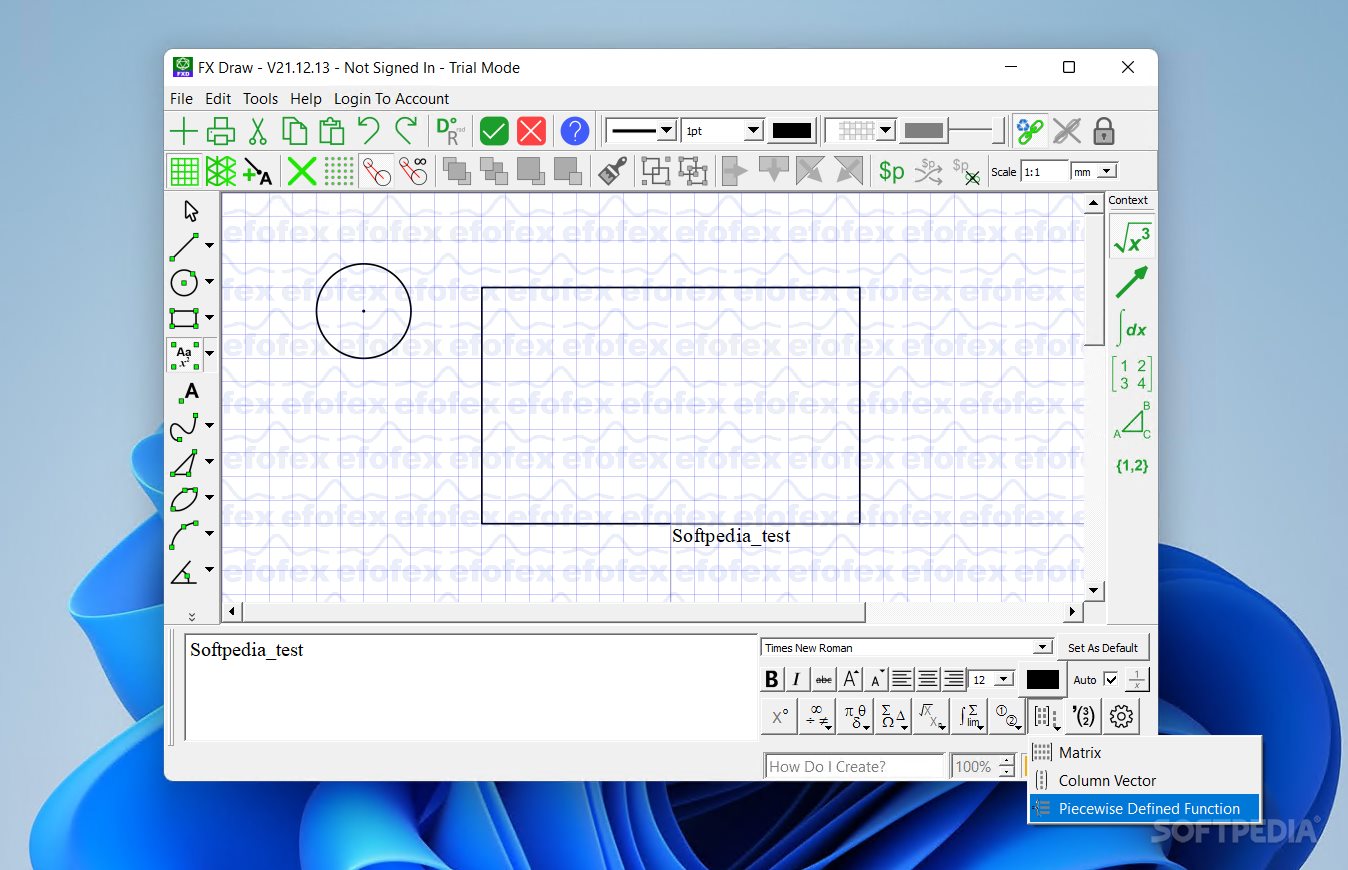This screenshot has width=1348, height=870.
Task: Click the blue question mark help icon
Action: point(575,131)
